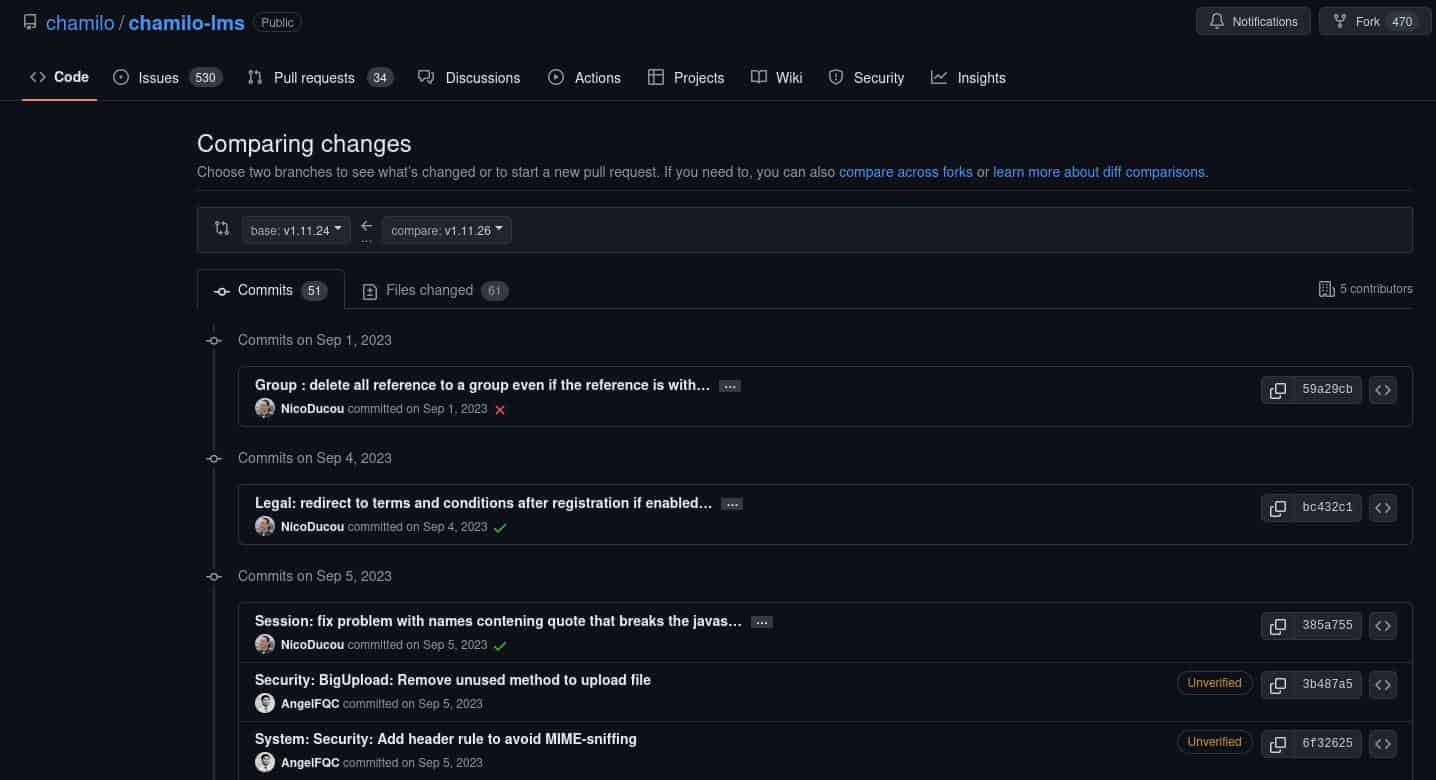Click the green check status on Session commit
The width and height of the screenshot is (1436, 780).
pos(500,645)
